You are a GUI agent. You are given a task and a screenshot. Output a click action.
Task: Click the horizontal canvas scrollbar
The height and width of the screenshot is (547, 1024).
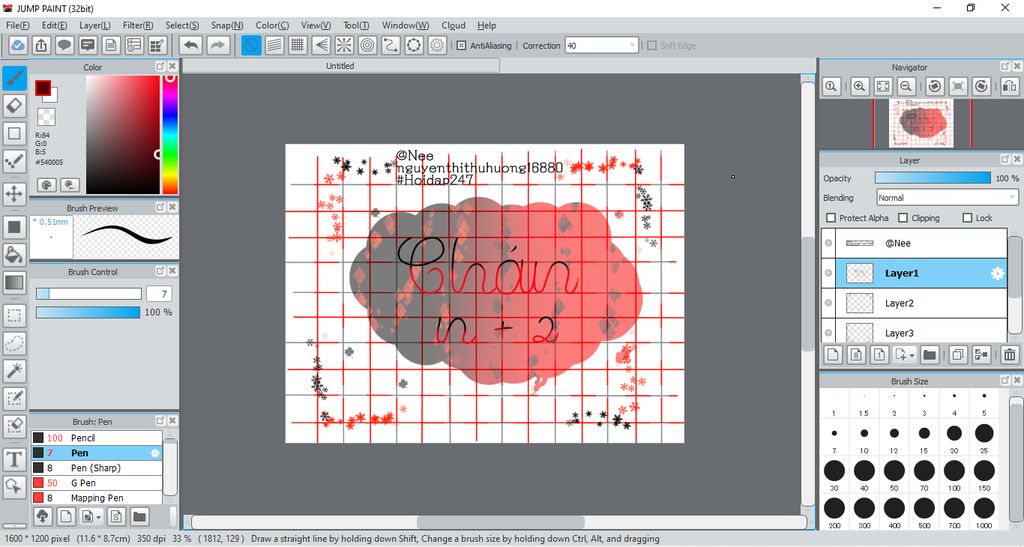(x=500, y=522)
